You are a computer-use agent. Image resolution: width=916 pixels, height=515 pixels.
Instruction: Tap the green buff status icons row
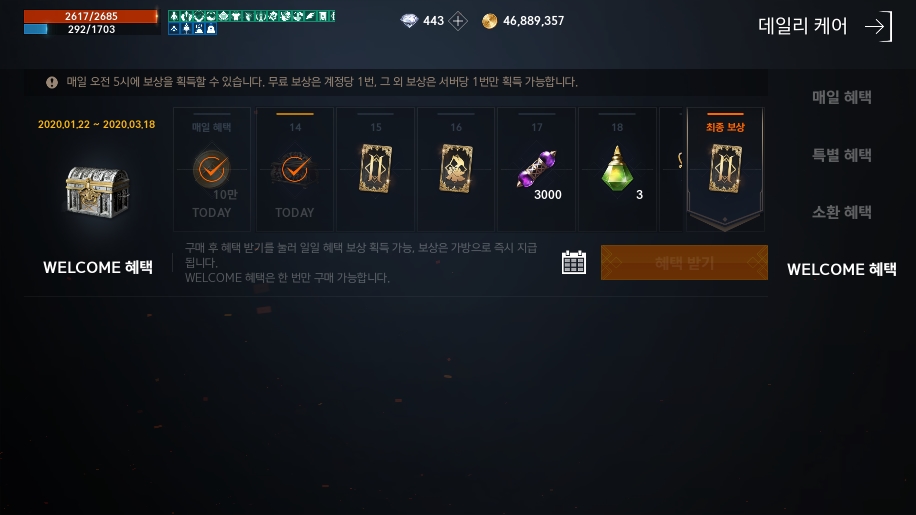click(x=251, y=16)
